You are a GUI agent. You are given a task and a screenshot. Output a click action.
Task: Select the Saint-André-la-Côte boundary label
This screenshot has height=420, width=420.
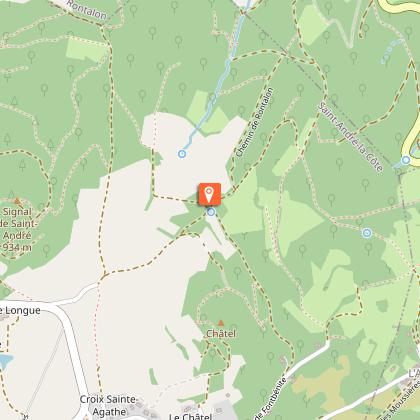pyautogui.click(x=351, y=137)
